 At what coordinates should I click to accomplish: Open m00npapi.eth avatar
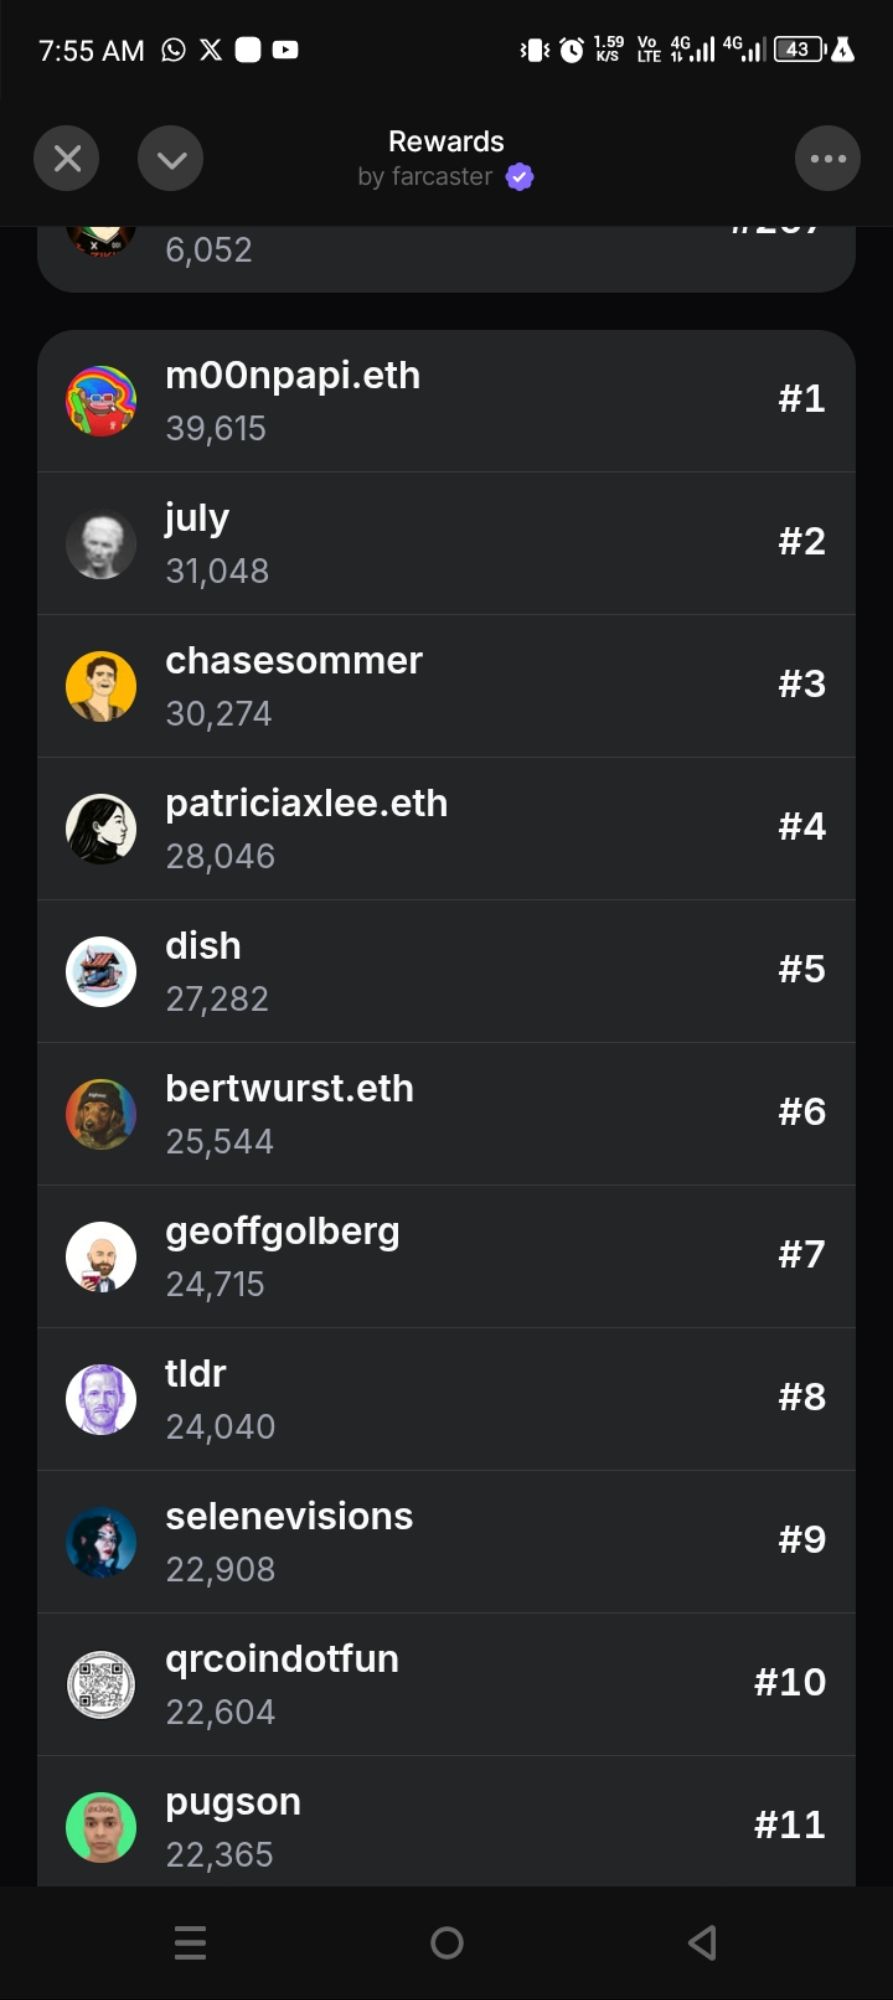(101, 401)
